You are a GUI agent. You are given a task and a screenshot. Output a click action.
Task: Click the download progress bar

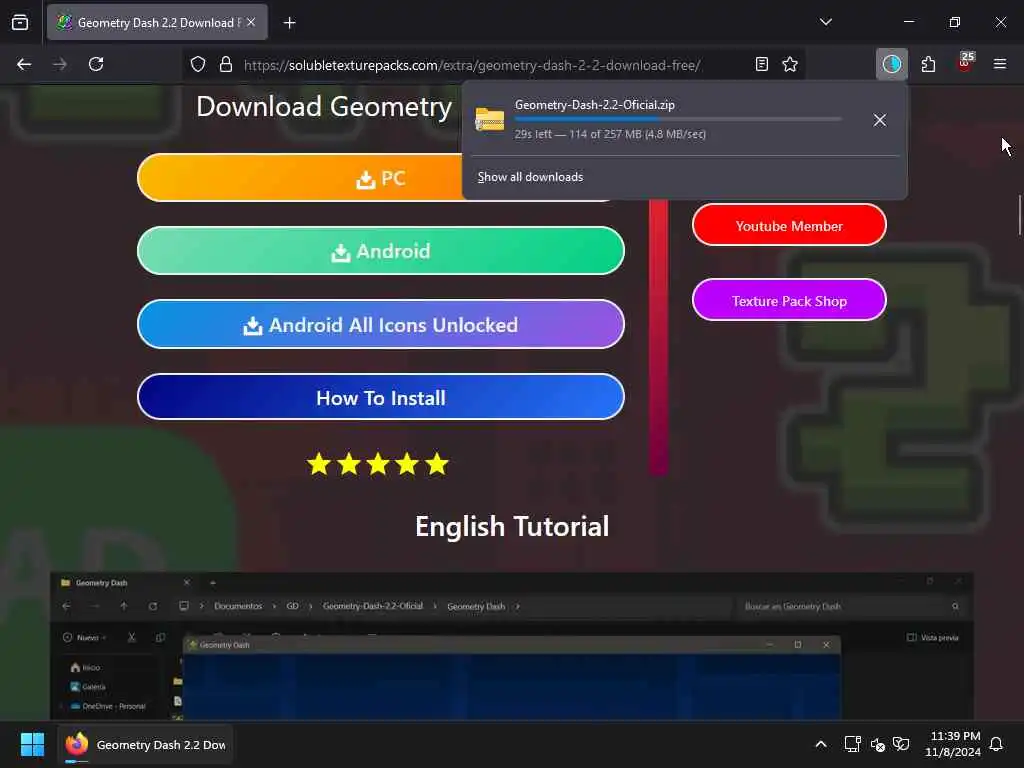[677, 119]
